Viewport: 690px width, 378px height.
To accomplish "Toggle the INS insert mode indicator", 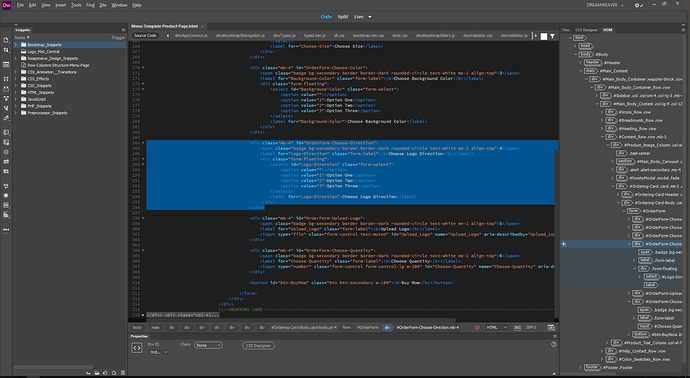I will tap(518, 327).
